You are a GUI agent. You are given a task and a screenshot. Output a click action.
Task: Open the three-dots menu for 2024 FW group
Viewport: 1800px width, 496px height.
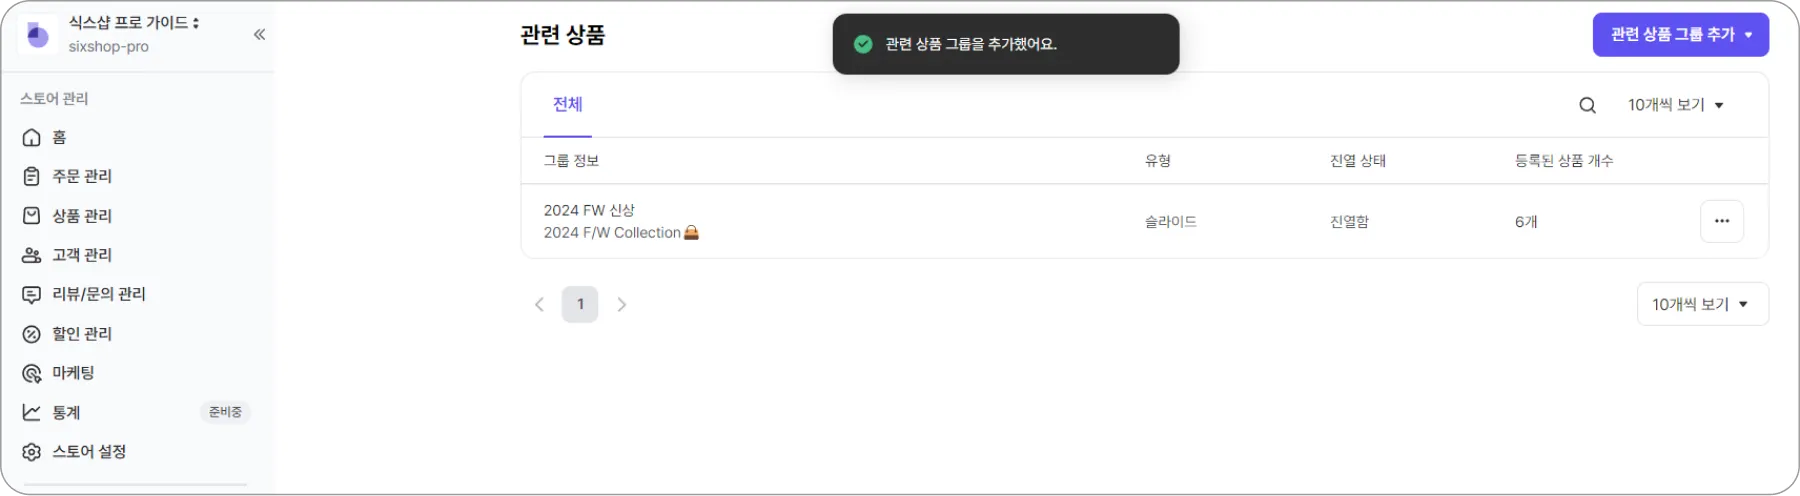click(1721, 221)
